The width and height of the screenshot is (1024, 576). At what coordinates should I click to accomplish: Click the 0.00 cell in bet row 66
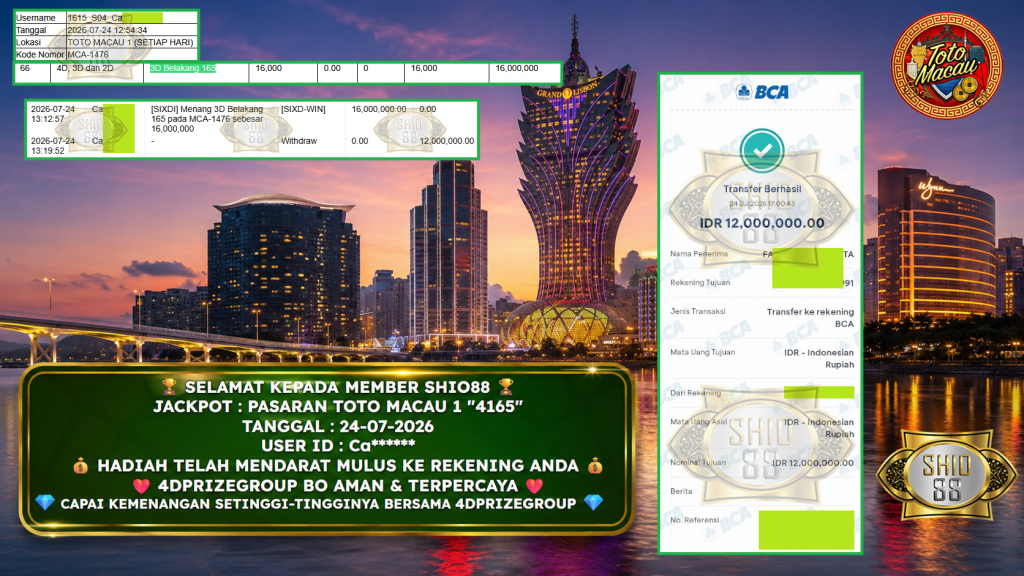332,68
